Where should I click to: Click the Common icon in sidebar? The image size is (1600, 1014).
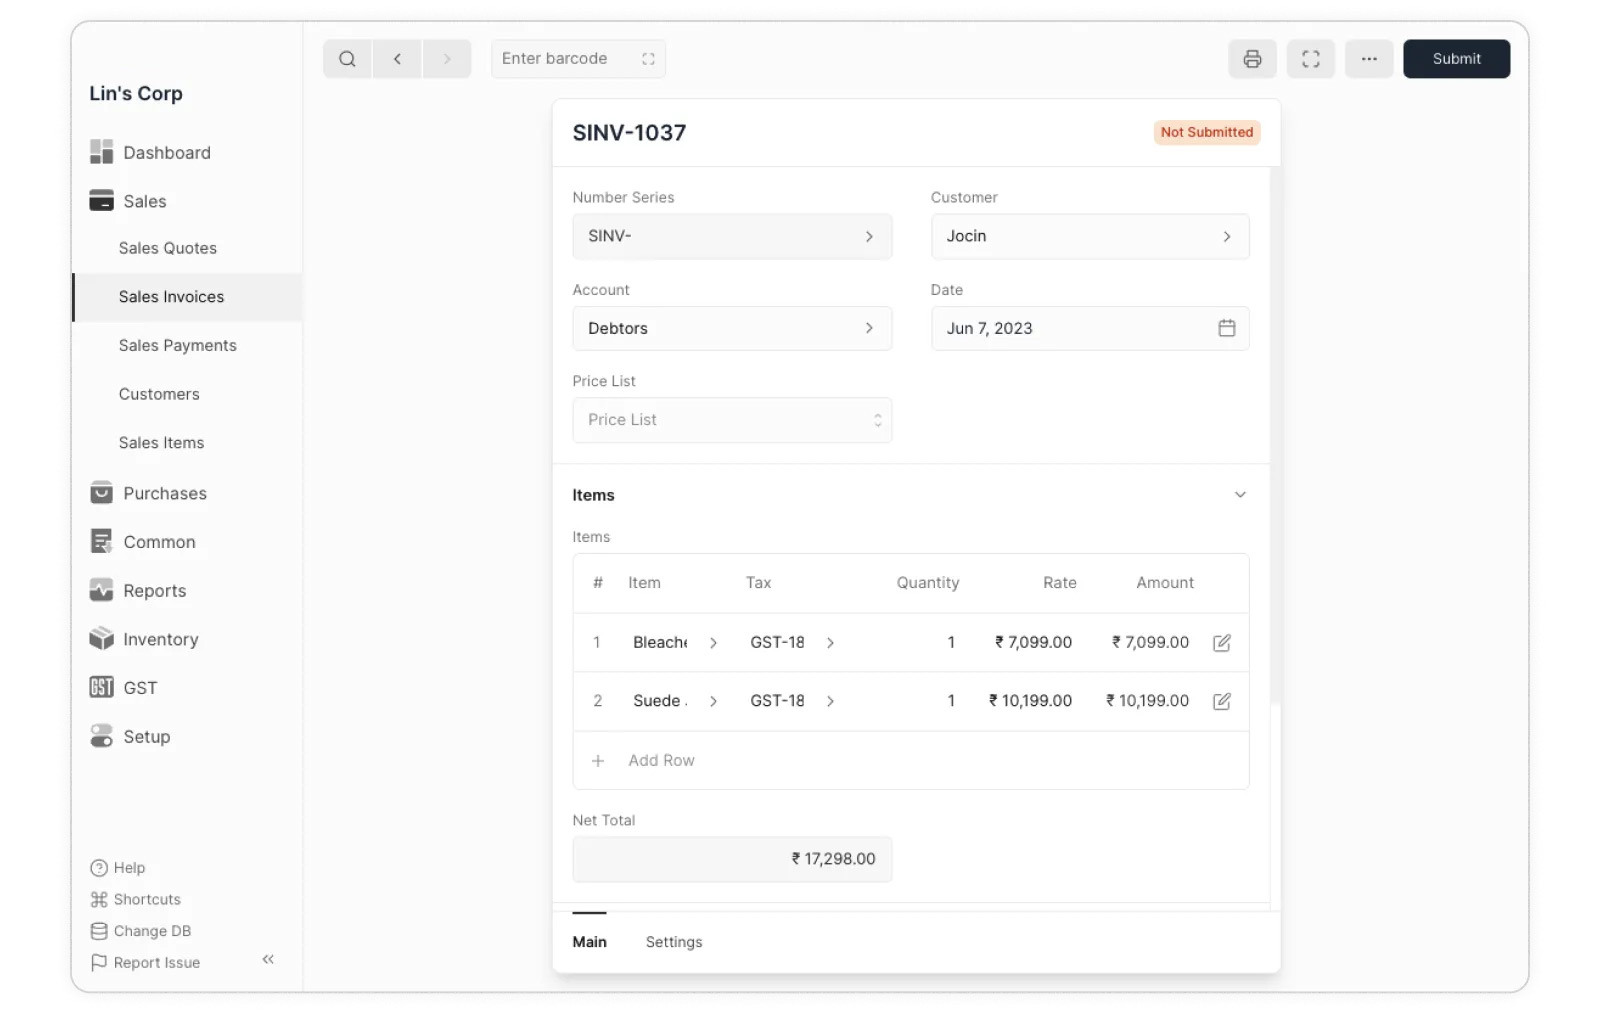(101, 542)
